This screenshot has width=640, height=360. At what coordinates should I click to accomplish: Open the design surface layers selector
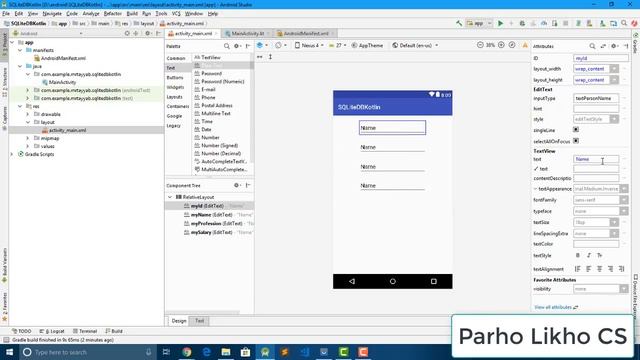[262, 45]
